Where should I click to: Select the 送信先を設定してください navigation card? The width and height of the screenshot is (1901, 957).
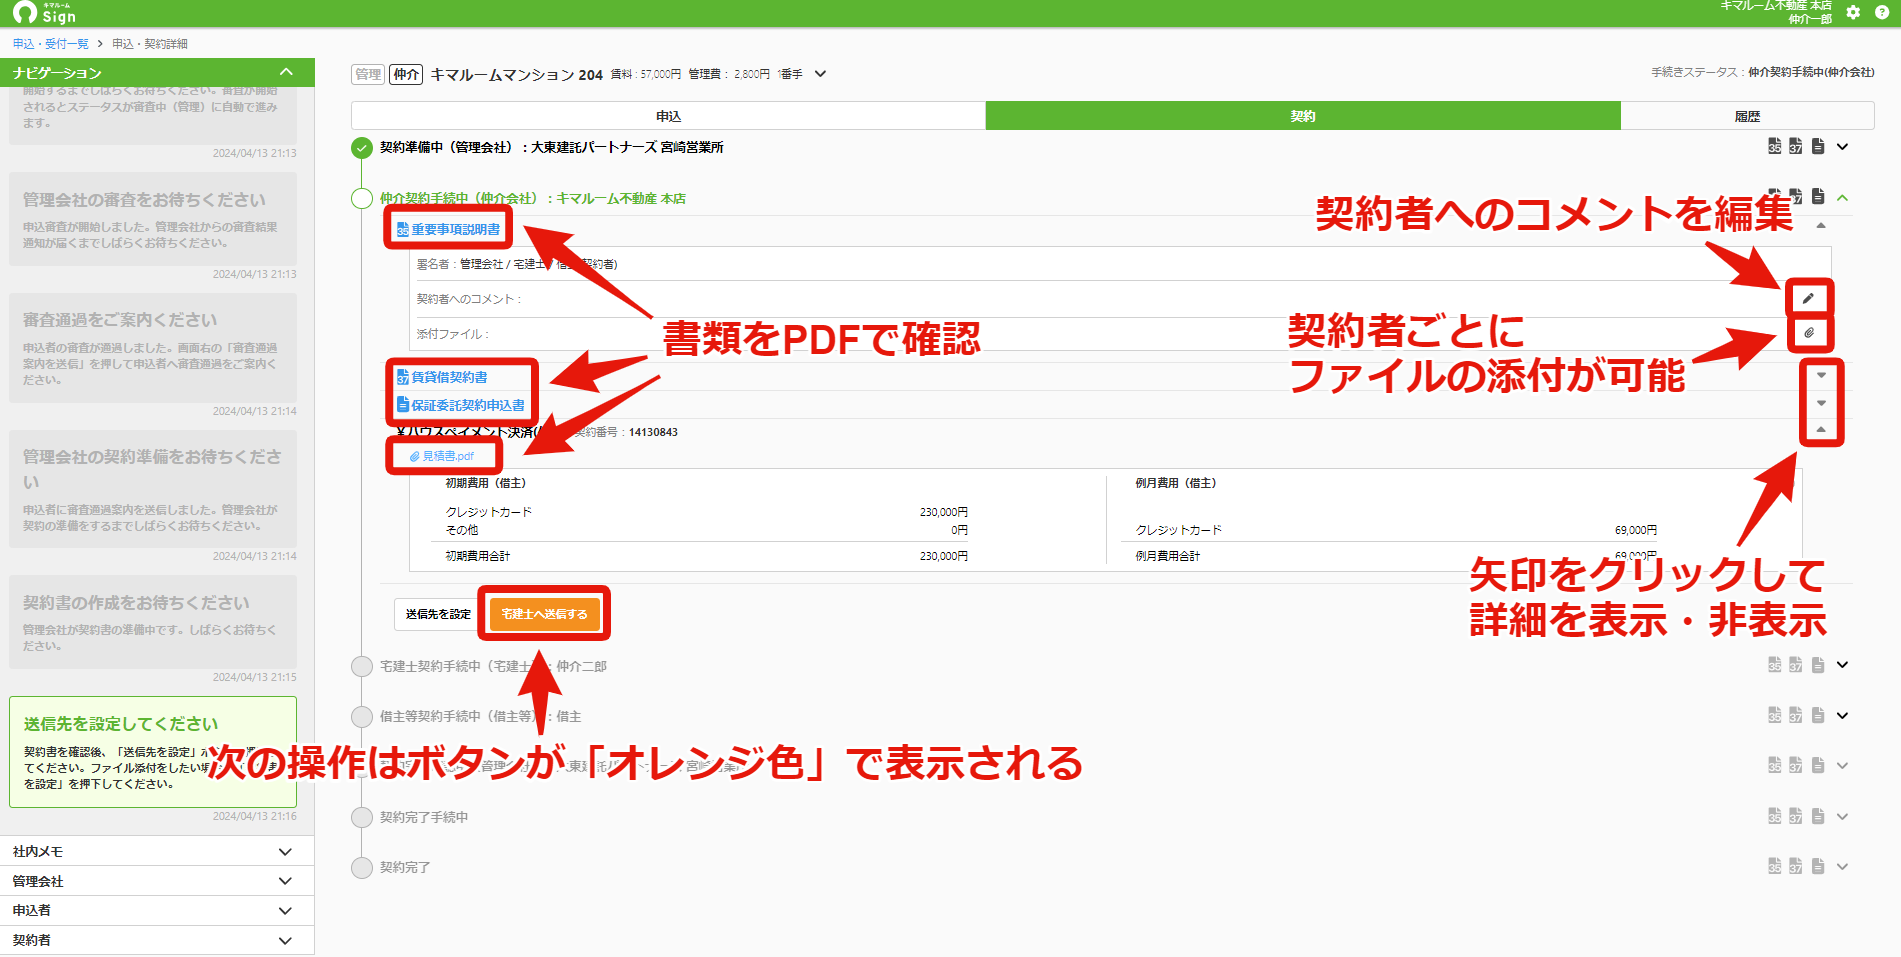pos(153,752)
